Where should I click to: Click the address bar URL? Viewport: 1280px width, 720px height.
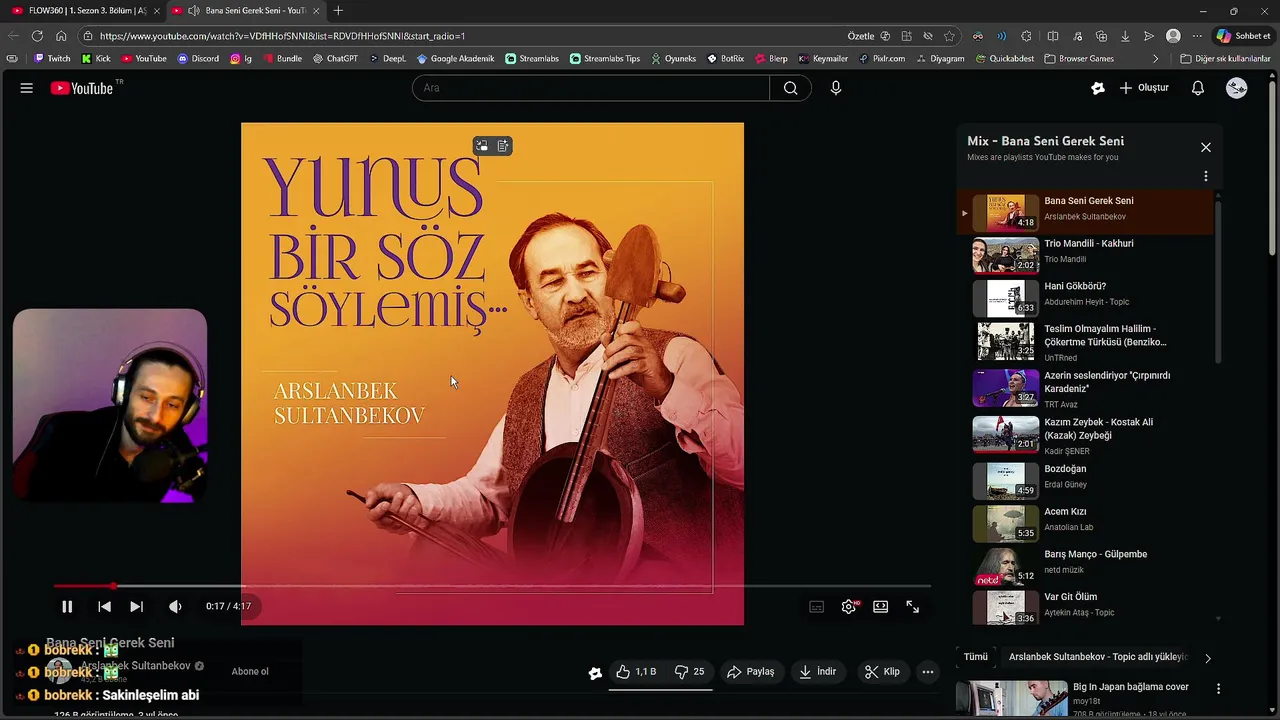click(282, 36)
